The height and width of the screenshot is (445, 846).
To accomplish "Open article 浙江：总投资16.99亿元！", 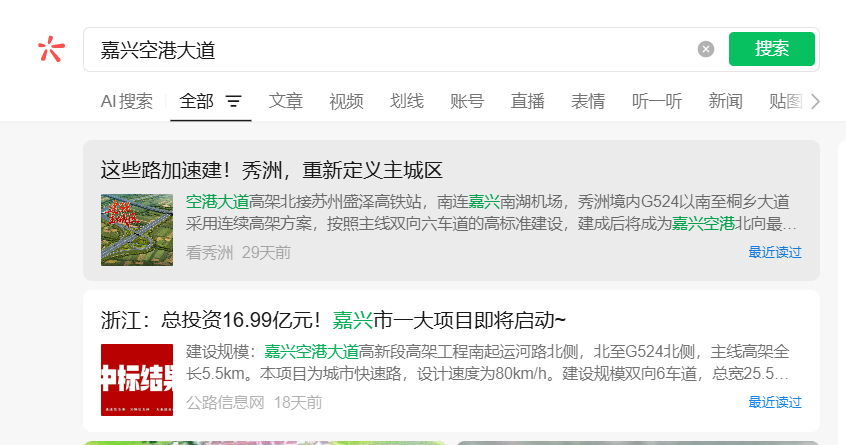I will point(333,320).
